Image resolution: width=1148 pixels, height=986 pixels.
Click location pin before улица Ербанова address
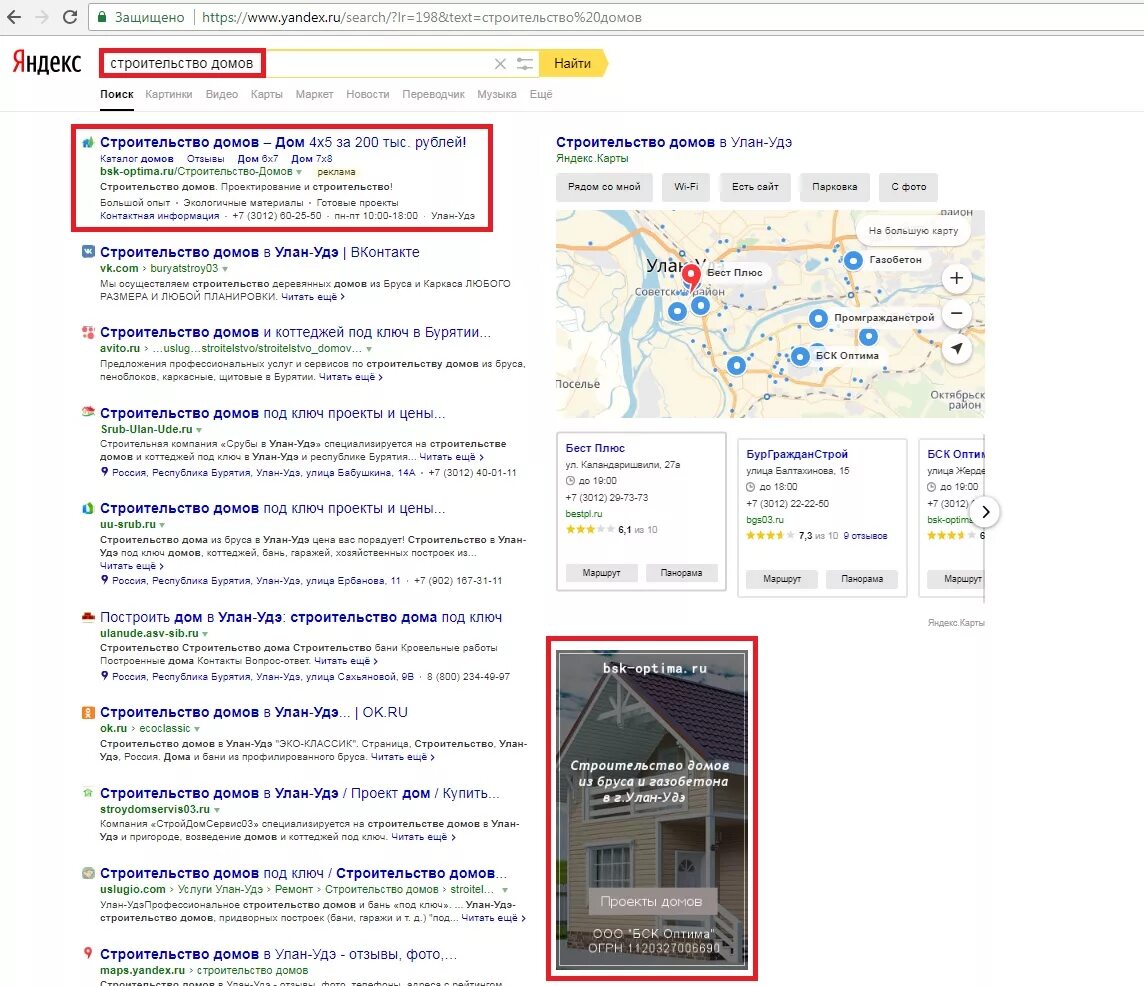(x=105, y=580)
